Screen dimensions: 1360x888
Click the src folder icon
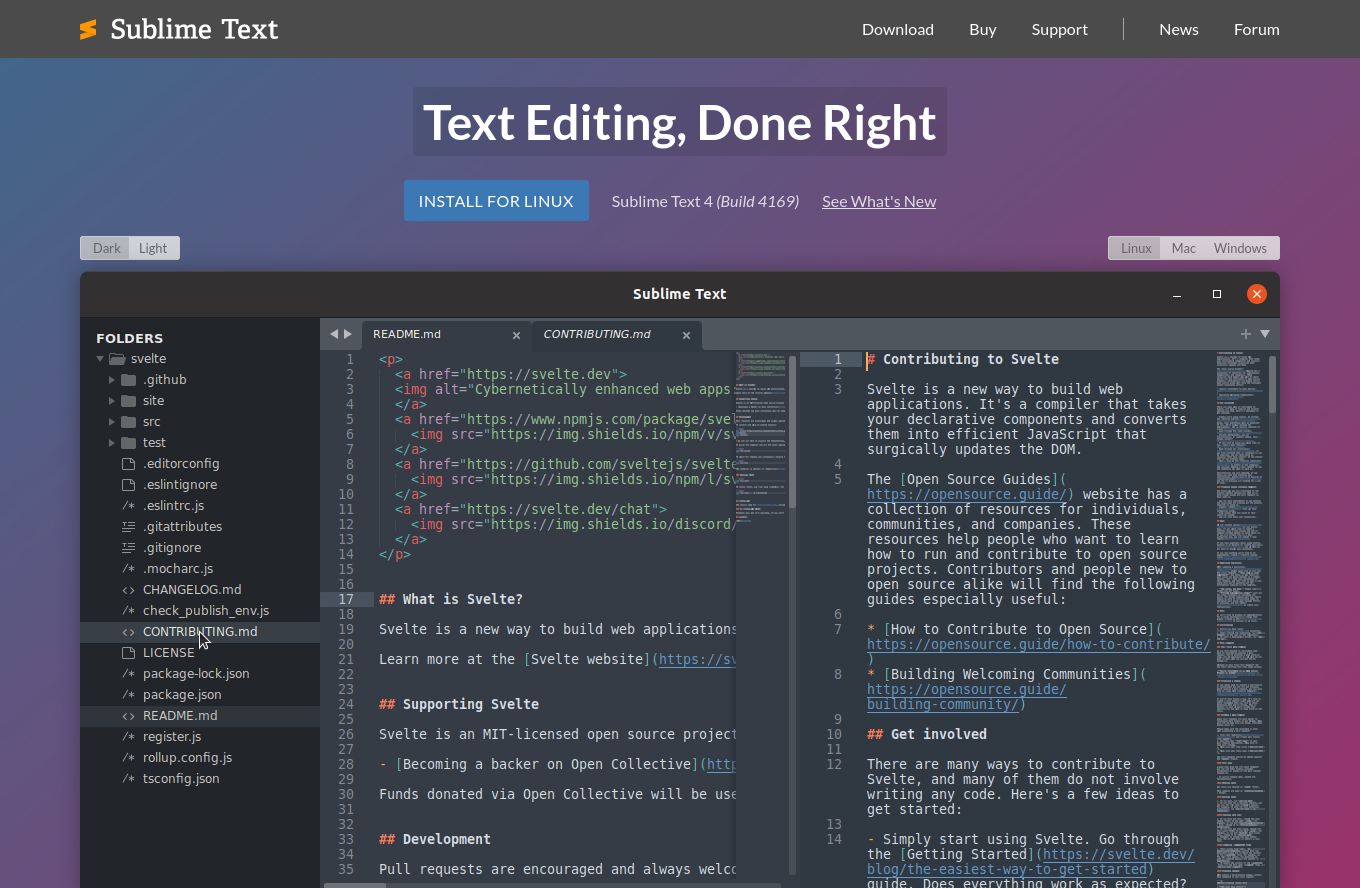point(128,422)
